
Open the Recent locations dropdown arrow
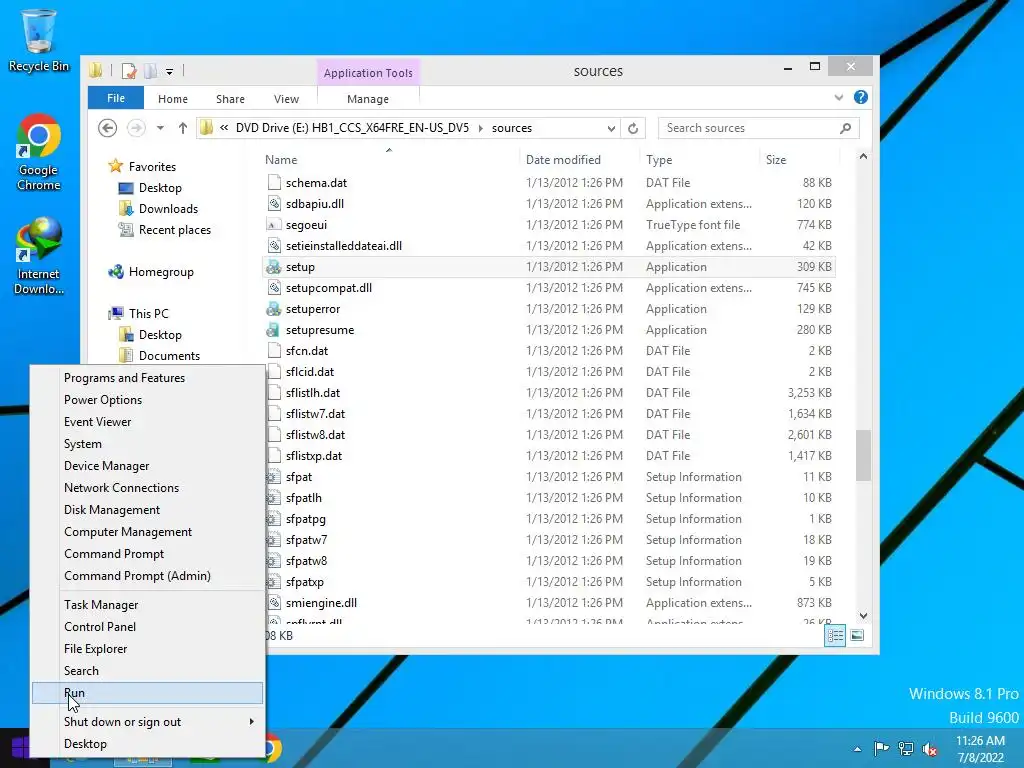160,128
